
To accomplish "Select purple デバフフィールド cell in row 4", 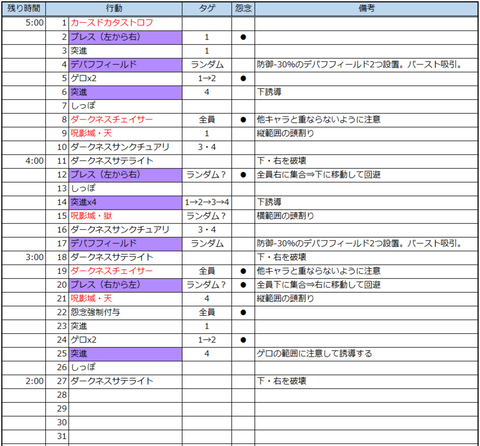I will 125,65.
